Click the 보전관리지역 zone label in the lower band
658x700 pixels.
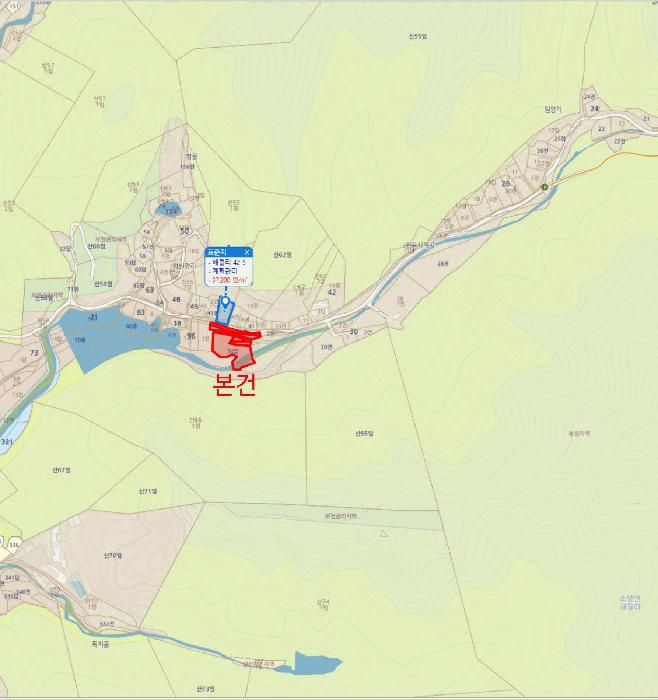pos(341,516)
